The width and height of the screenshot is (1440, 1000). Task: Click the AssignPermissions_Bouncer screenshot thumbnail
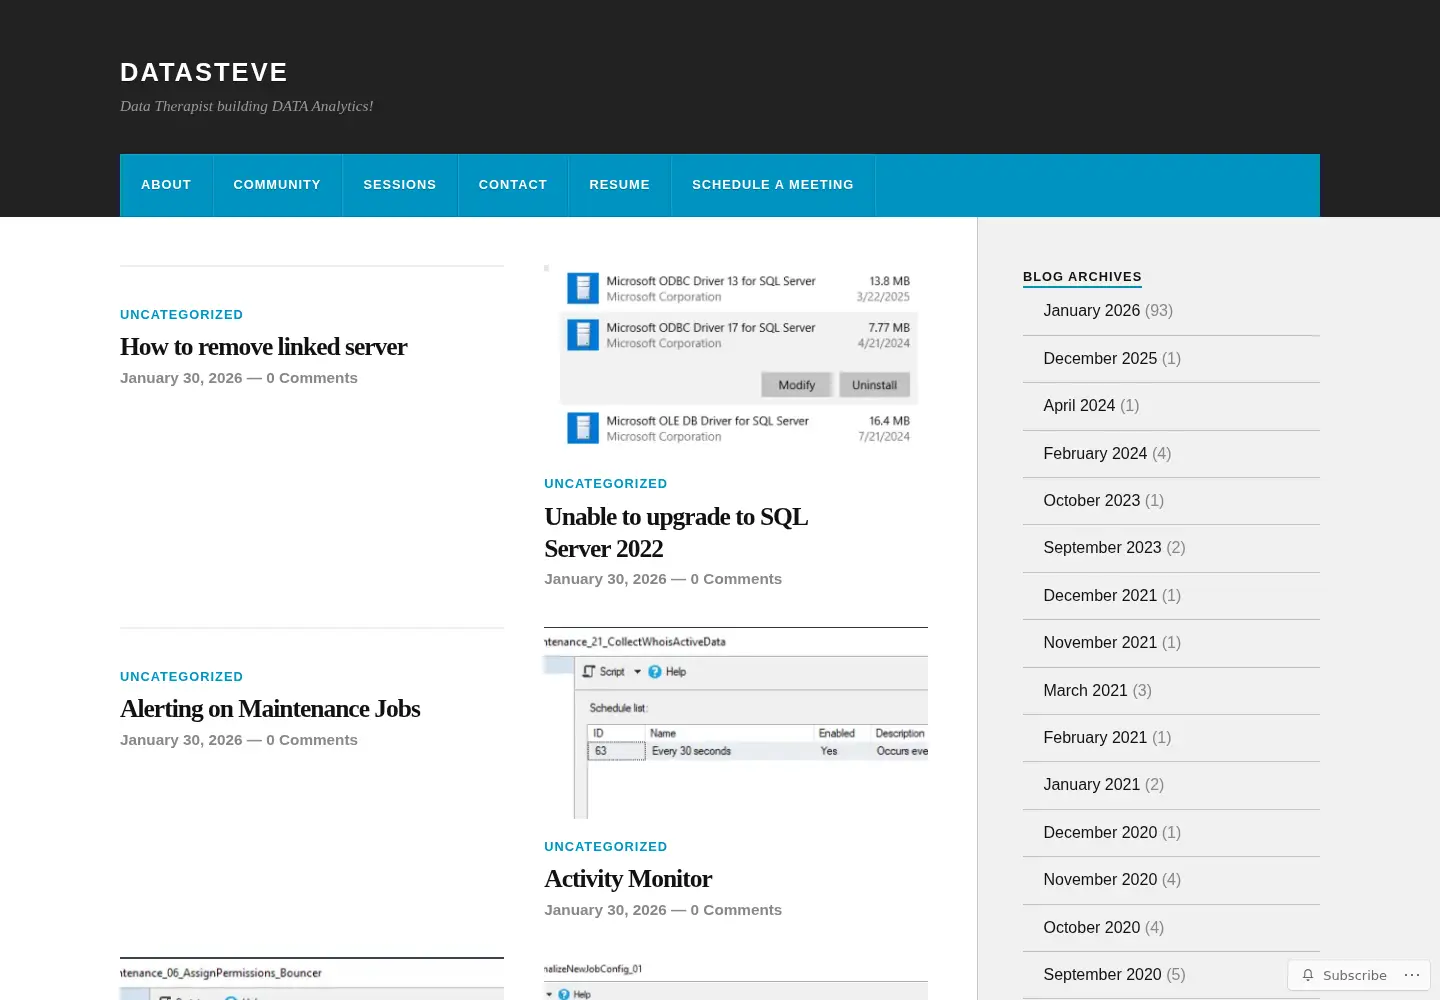[312, 979]
